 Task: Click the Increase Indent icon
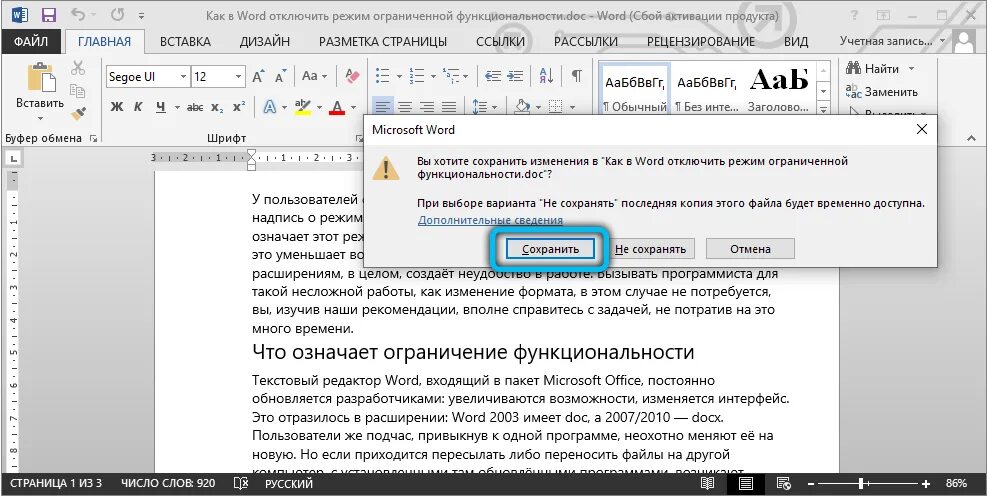(x=516, y=76)
